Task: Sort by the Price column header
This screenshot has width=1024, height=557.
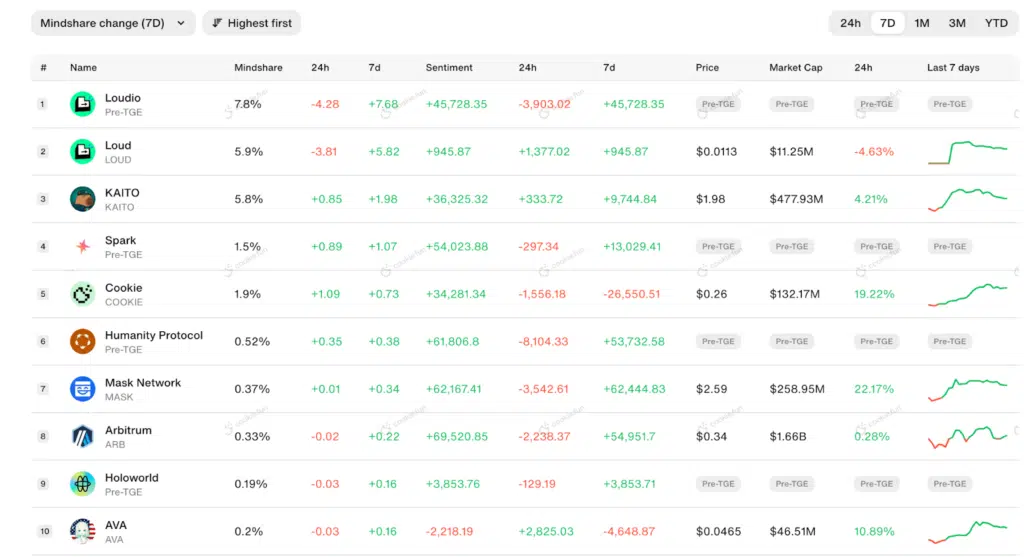Action: tap(707, 67)
